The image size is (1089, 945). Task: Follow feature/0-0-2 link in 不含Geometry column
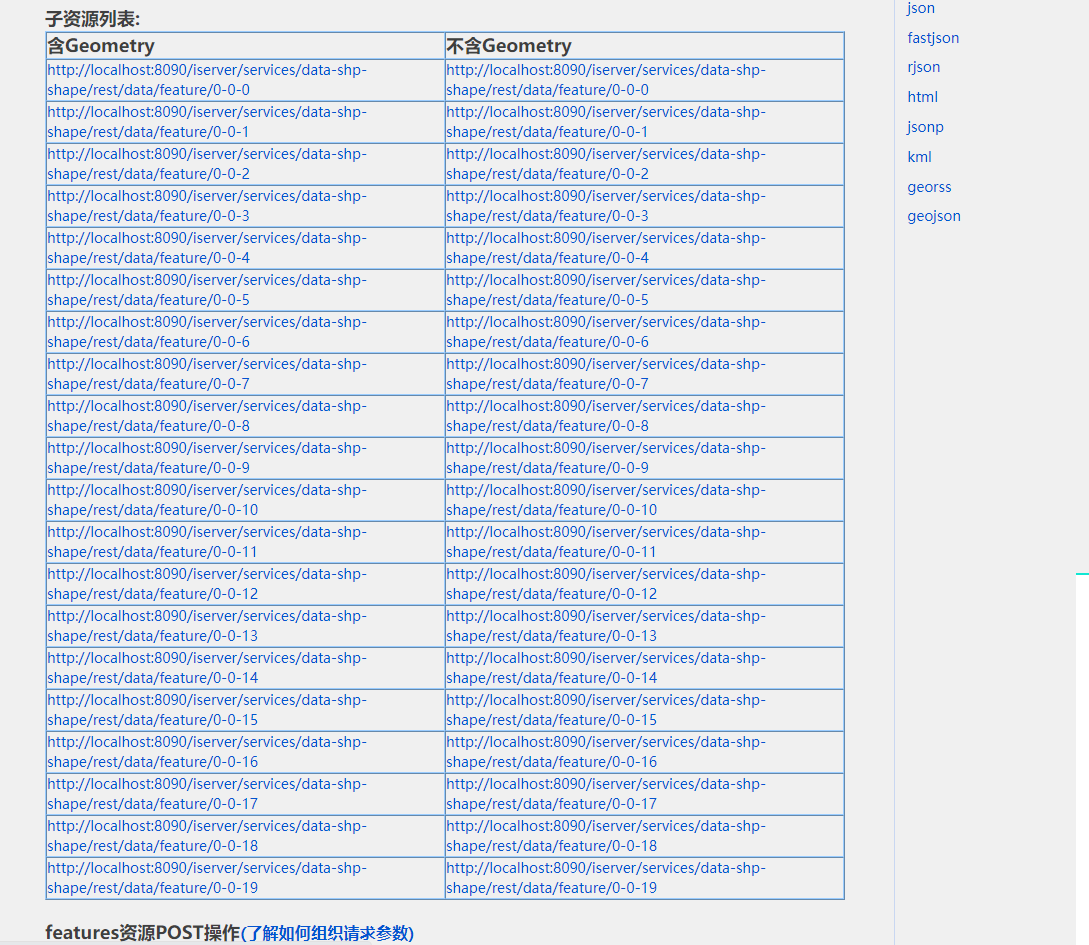606,164
